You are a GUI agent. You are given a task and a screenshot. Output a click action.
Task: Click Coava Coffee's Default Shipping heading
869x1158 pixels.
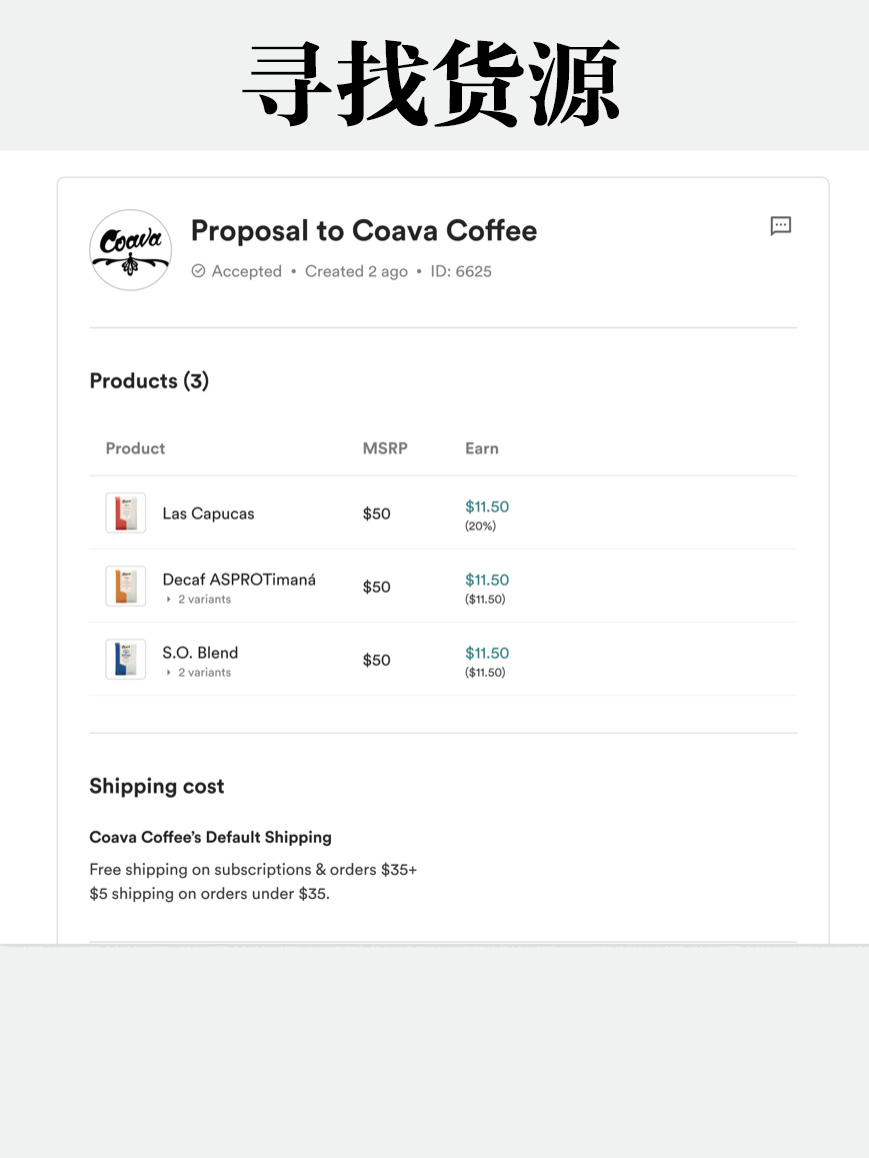click(x=210, y=837)
